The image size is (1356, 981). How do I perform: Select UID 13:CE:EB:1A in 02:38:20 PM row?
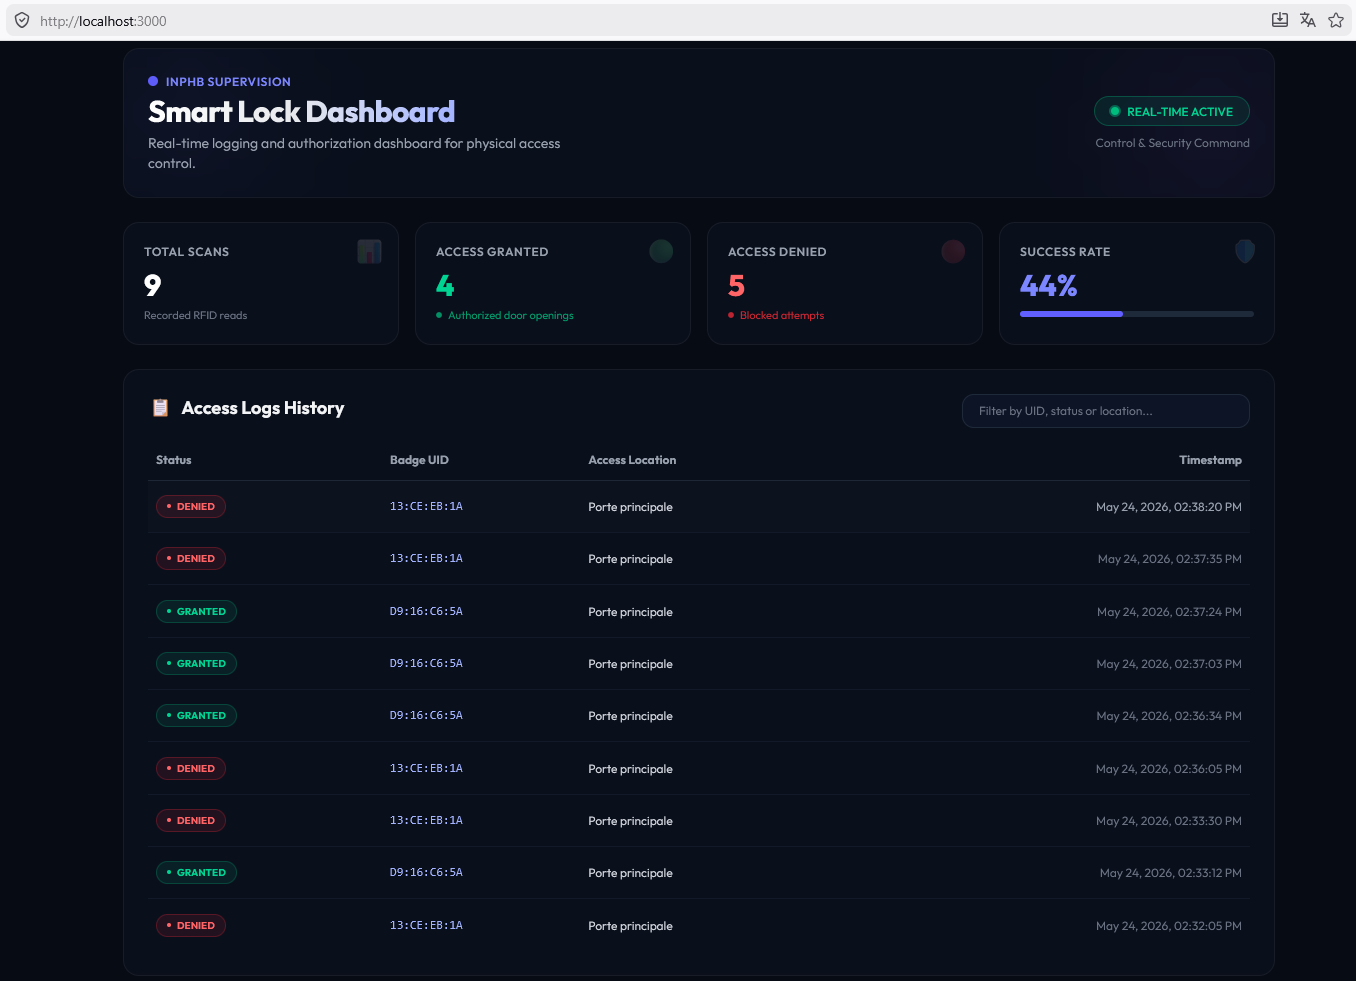(426, 506)
